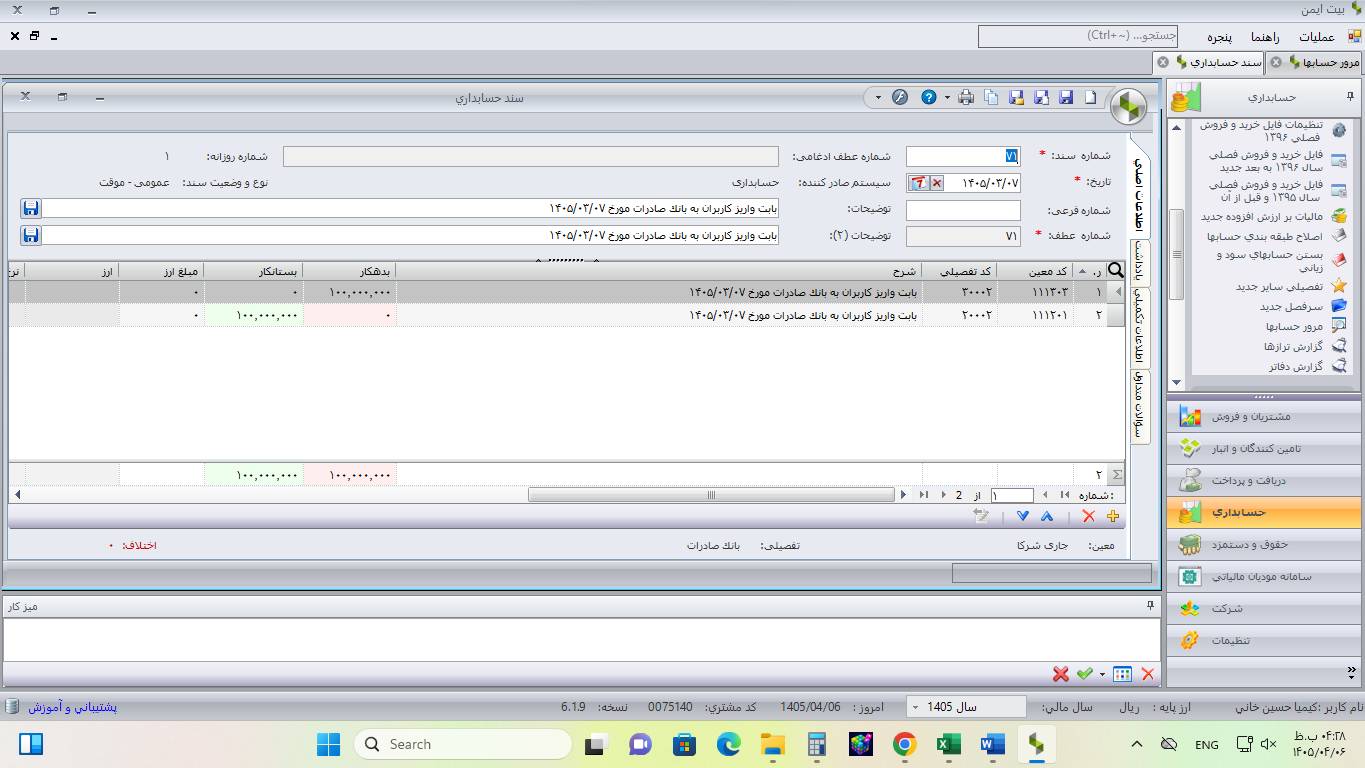Click save icon beside توضیحات field
1365x768 pixels.
coord(31,209)
